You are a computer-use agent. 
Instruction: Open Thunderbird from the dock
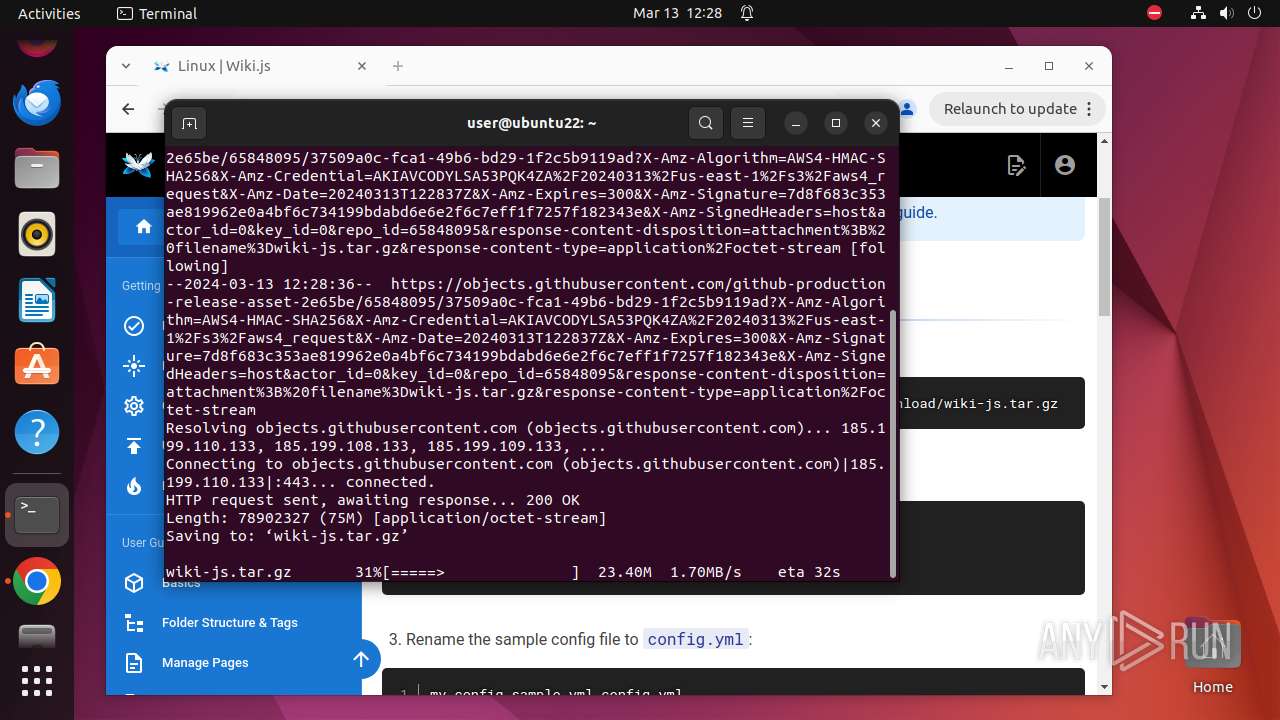point(37,102)
